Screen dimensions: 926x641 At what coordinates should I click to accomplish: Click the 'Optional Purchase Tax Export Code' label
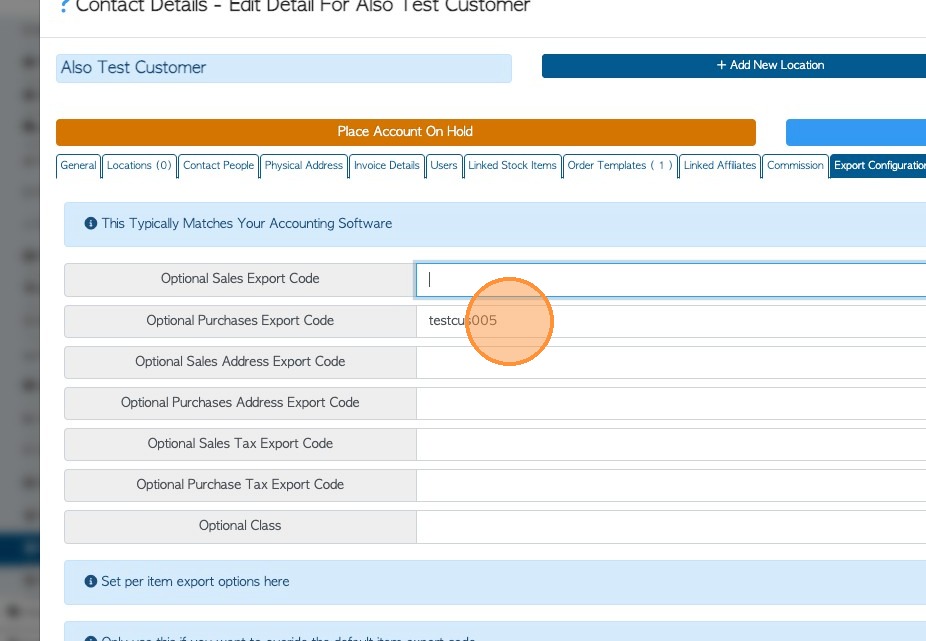pyautogui.click(x=240, y=484)
